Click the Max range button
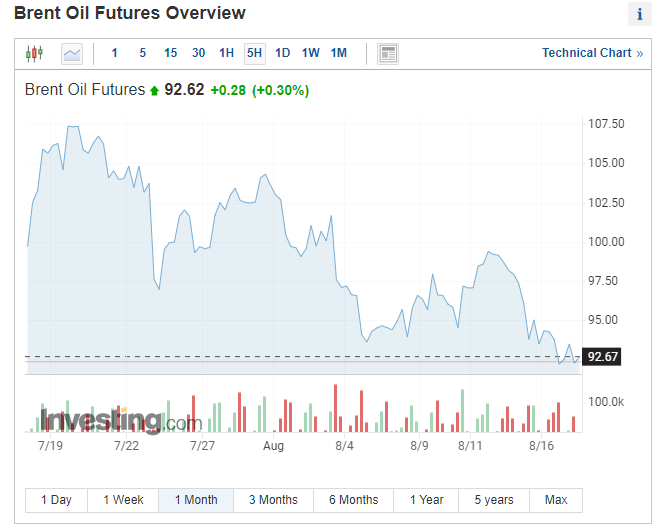Viewport: 660px width, 532px height. click(x=556, y=500)
